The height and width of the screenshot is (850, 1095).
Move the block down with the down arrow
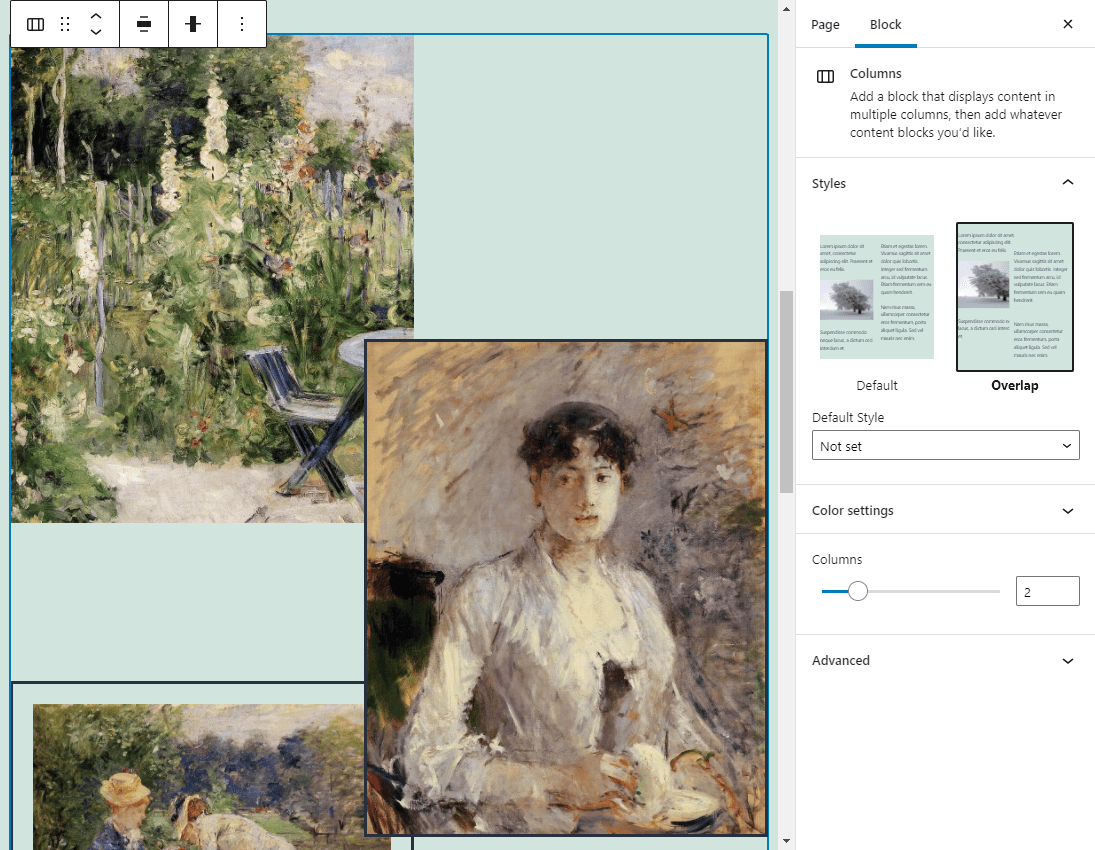click(x=96, y=33)
